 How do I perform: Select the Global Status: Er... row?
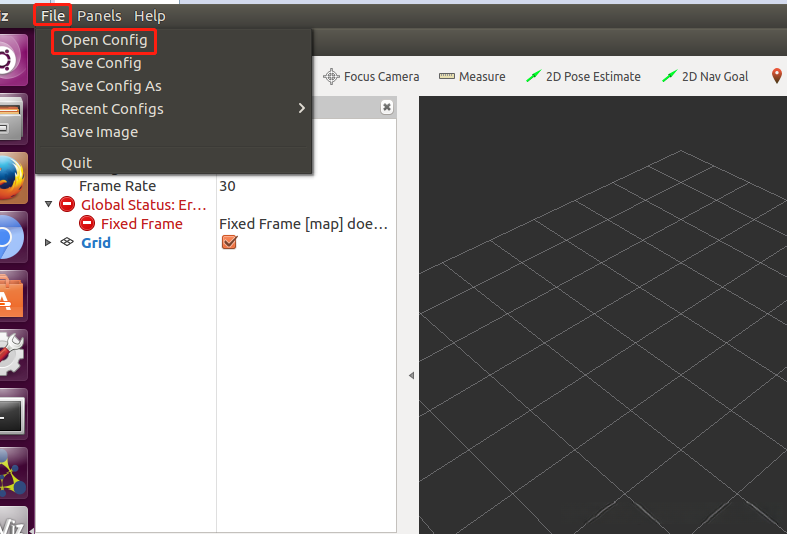tap(216, 204)
